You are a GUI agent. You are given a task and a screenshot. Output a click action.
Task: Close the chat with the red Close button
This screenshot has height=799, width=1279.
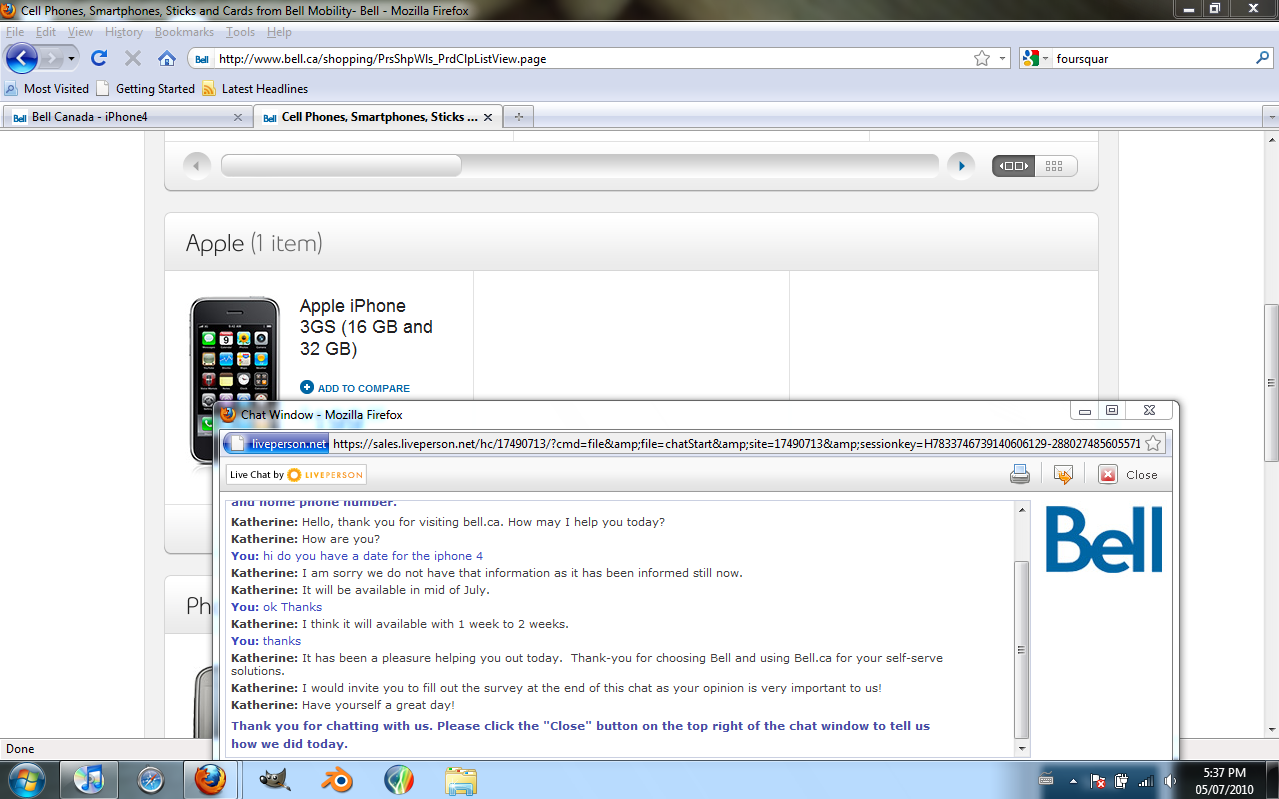tap(1129, 475)
